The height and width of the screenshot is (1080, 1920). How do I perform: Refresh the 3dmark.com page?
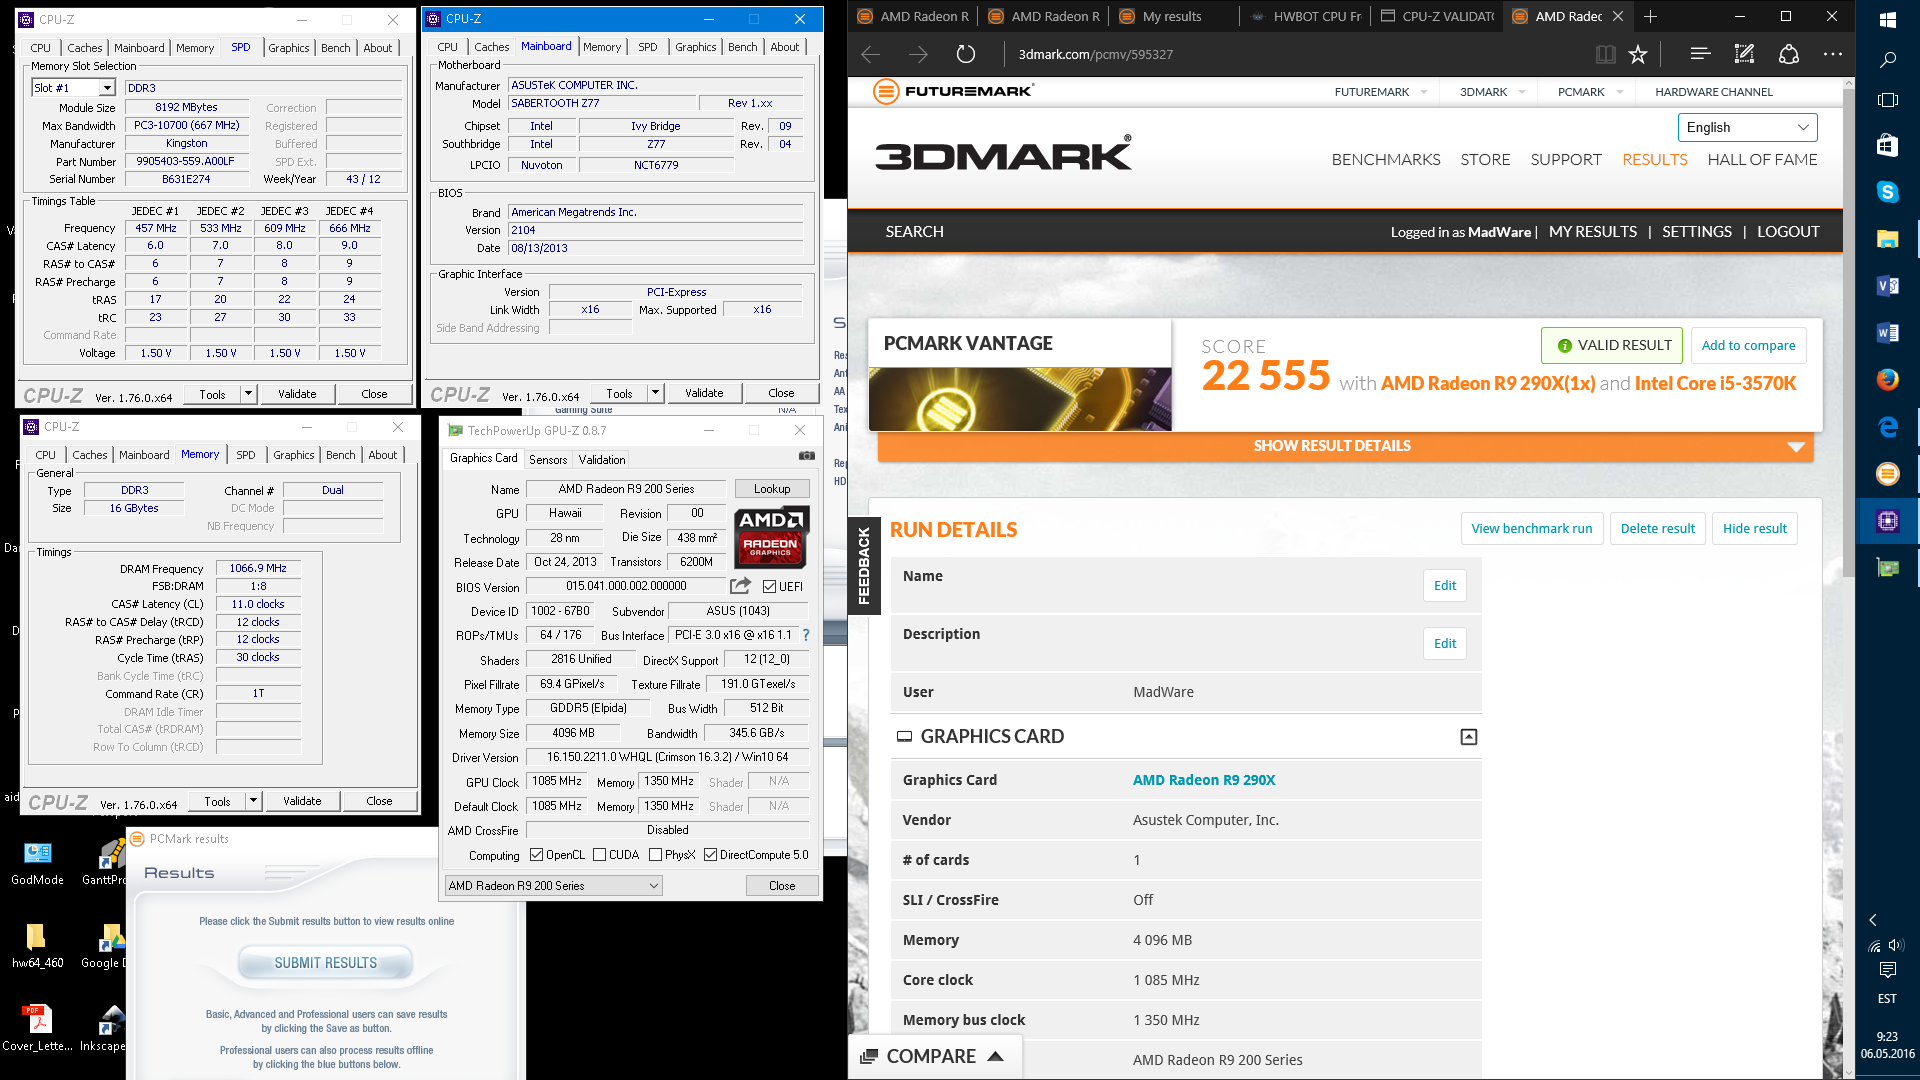(965, 54)
